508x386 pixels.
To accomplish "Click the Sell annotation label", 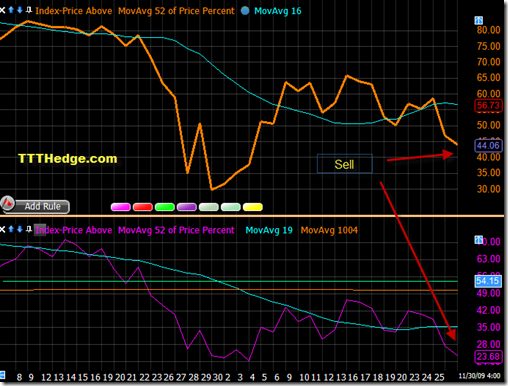I will [x=344, y=164].
